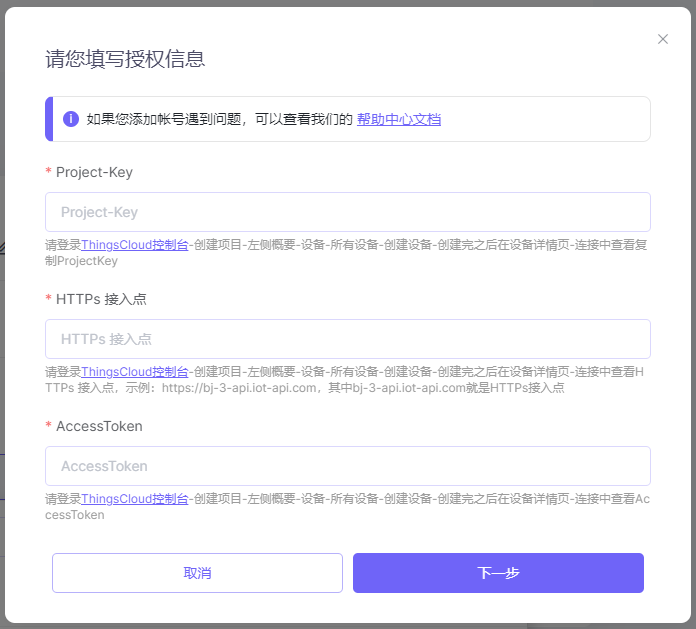Click the AccessToken field label
The image size is (696, 629).
(99, 426)
